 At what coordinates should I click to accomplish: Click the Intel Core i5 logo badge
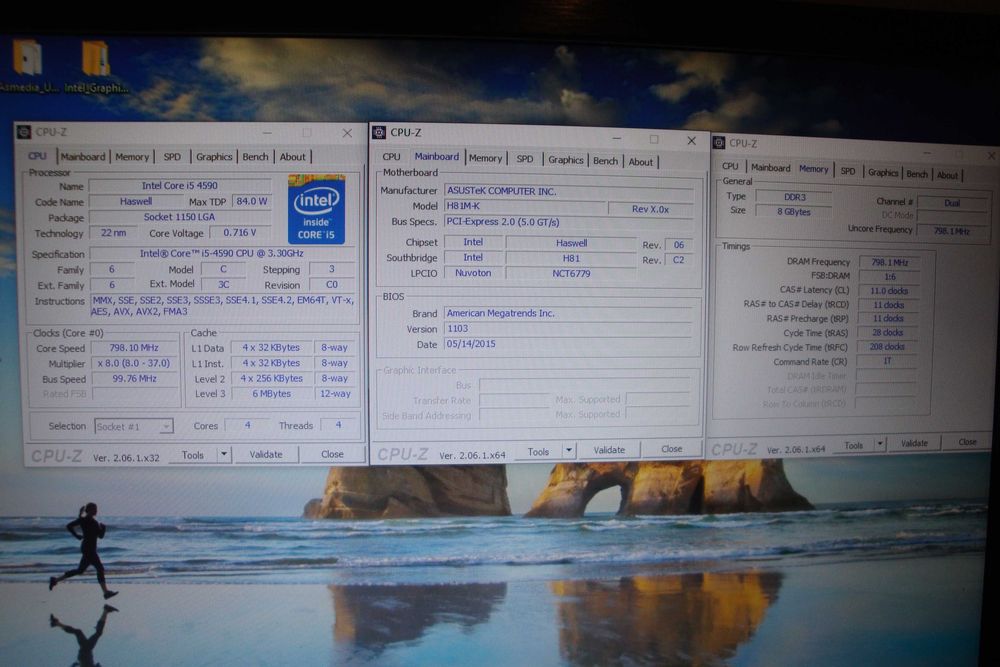click(x=316, y=209)
